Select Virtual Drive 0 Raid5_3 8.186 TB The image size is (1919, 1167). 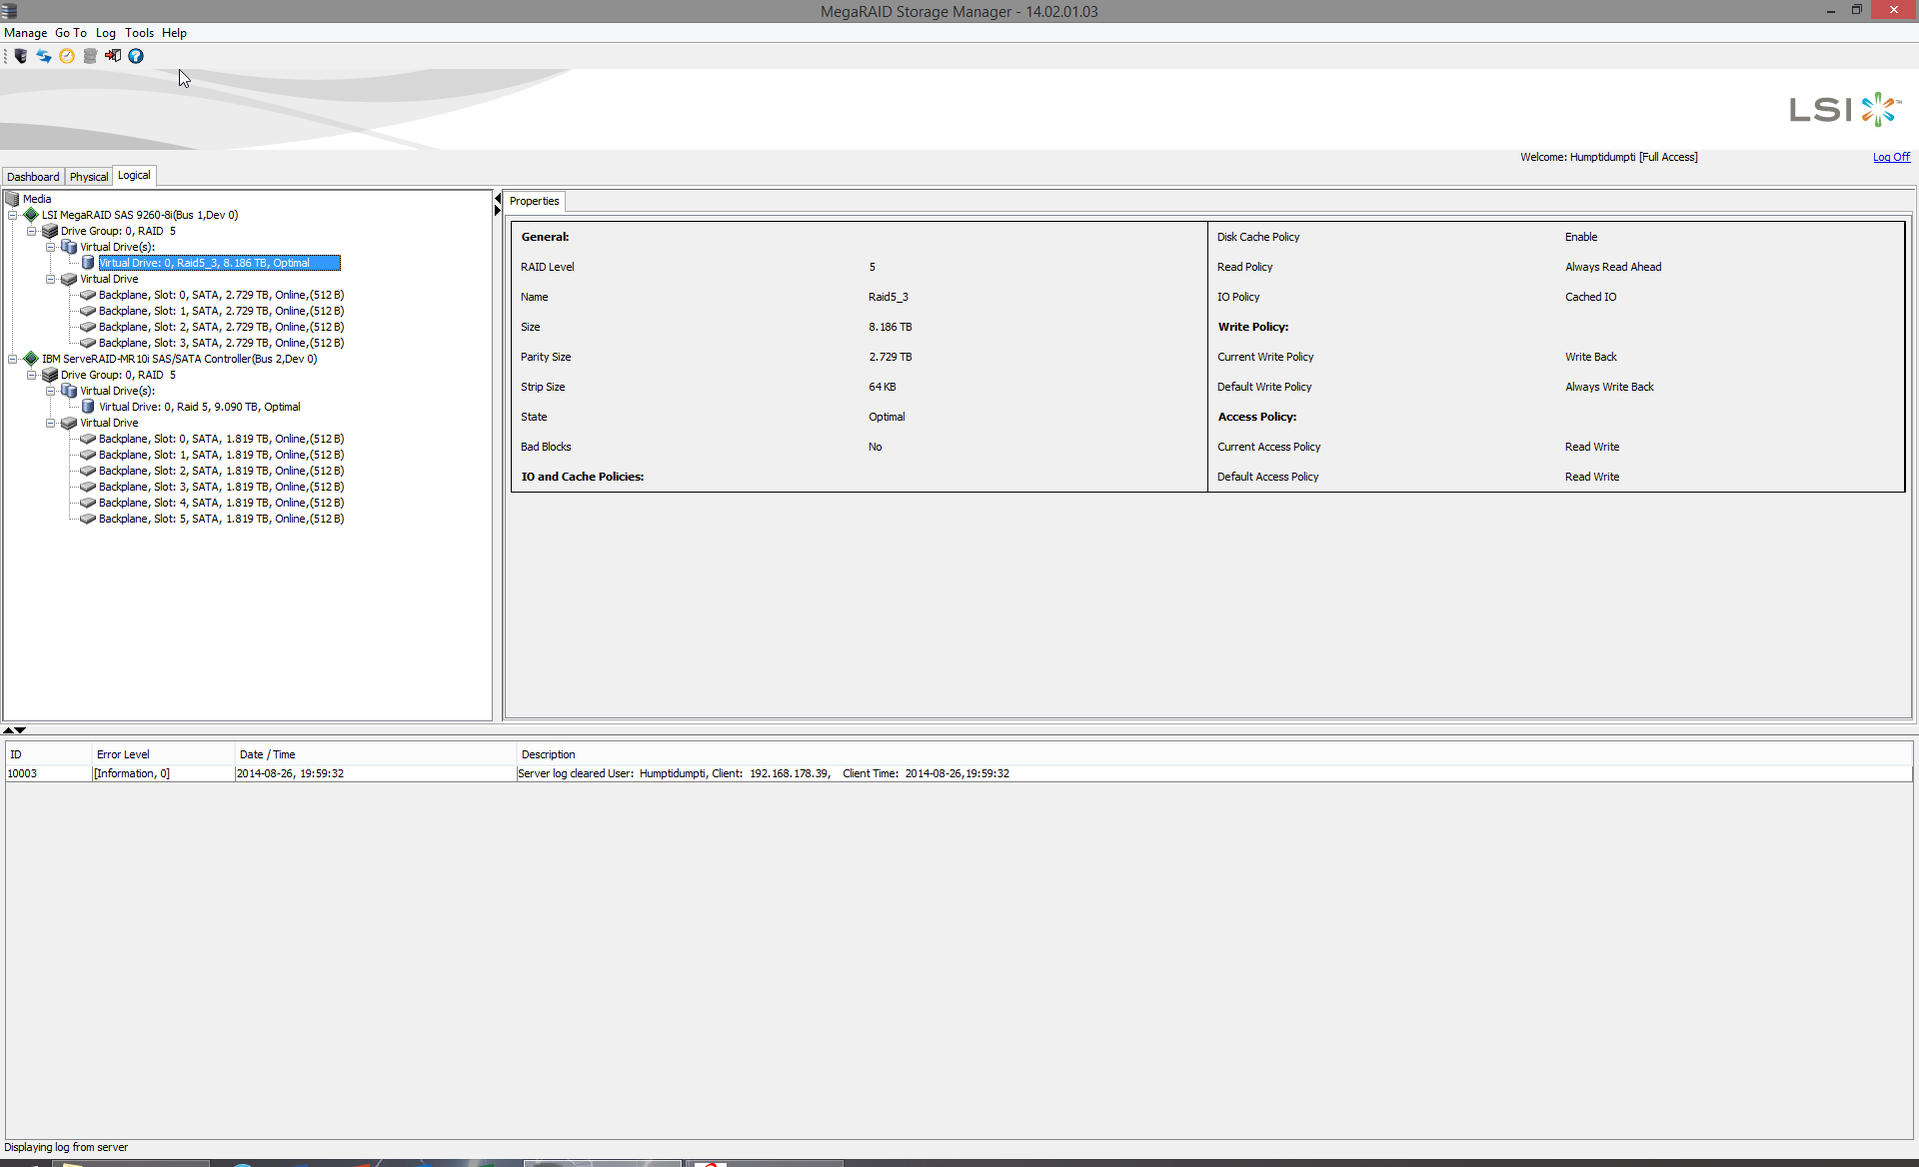(x=219, y=263)
